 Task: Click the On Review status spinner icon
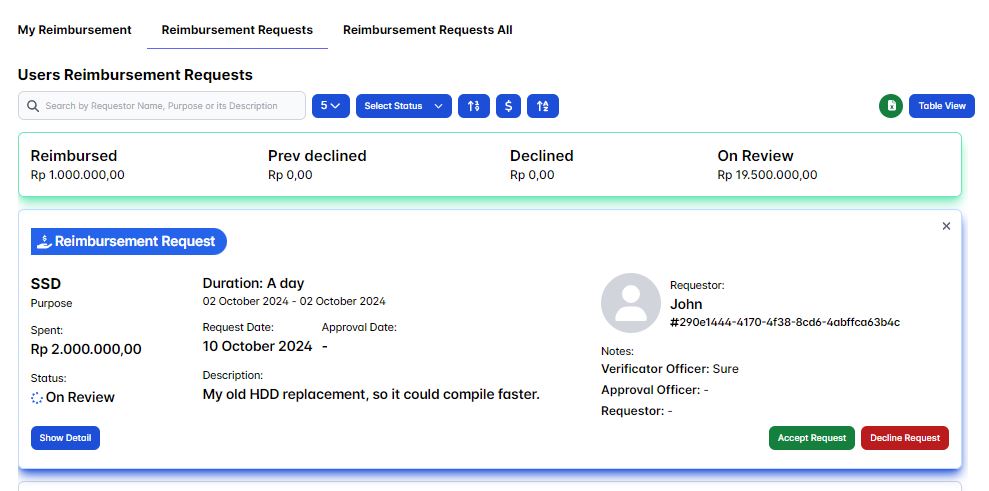tap(37, 398)
